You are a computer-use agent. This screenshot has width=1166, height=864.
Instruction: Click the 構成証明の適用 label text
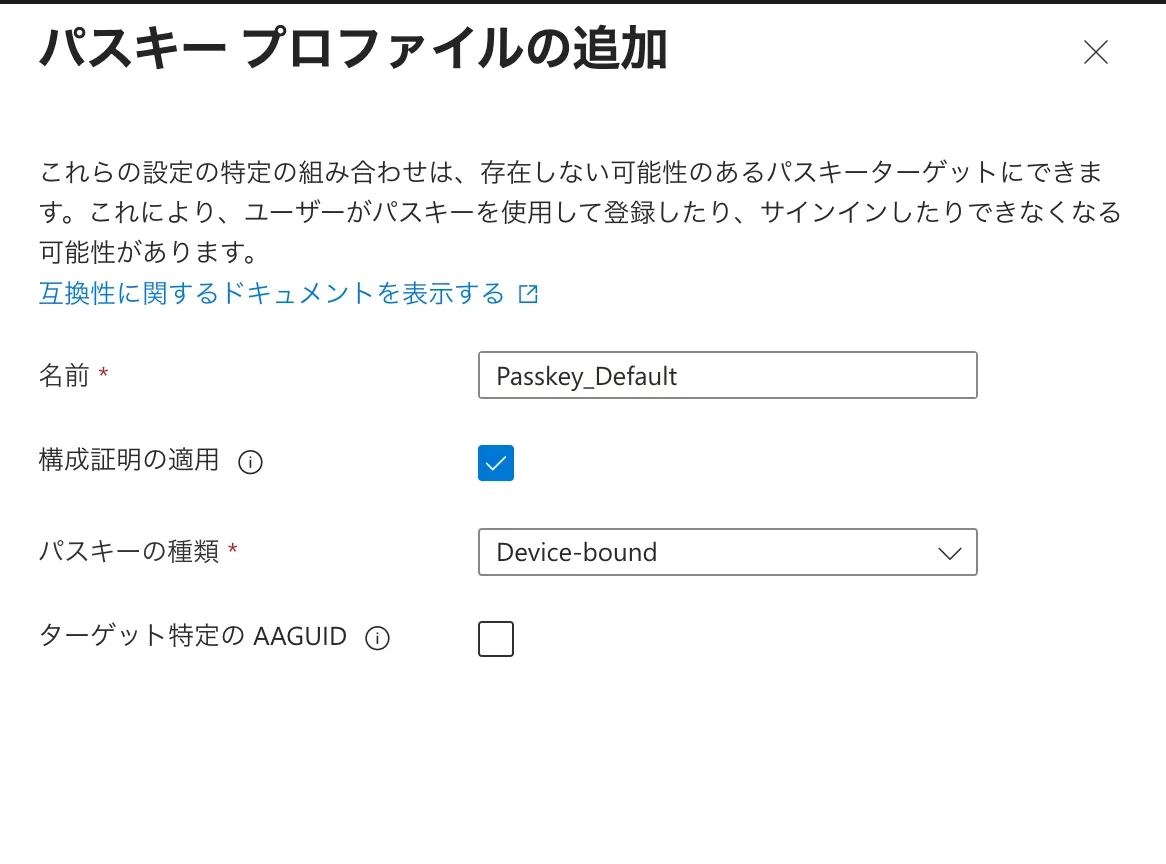pos(129,460)
